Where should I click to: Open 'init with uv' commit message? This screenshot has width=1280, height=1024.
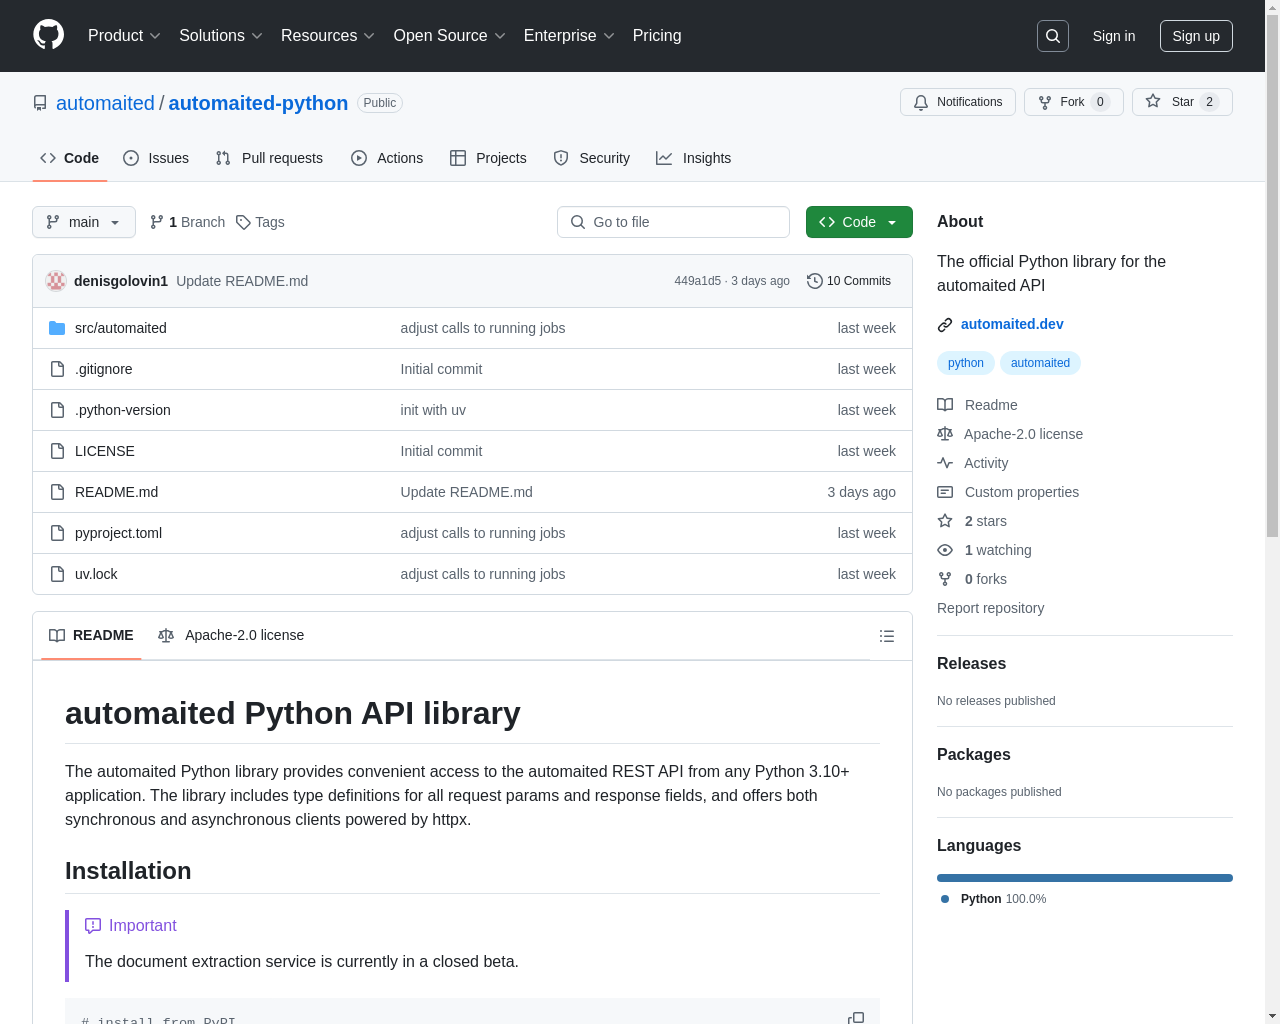point(433,410)
